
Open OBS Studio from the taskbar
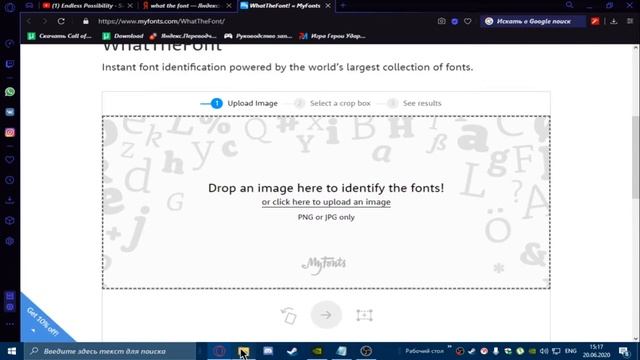366,351
